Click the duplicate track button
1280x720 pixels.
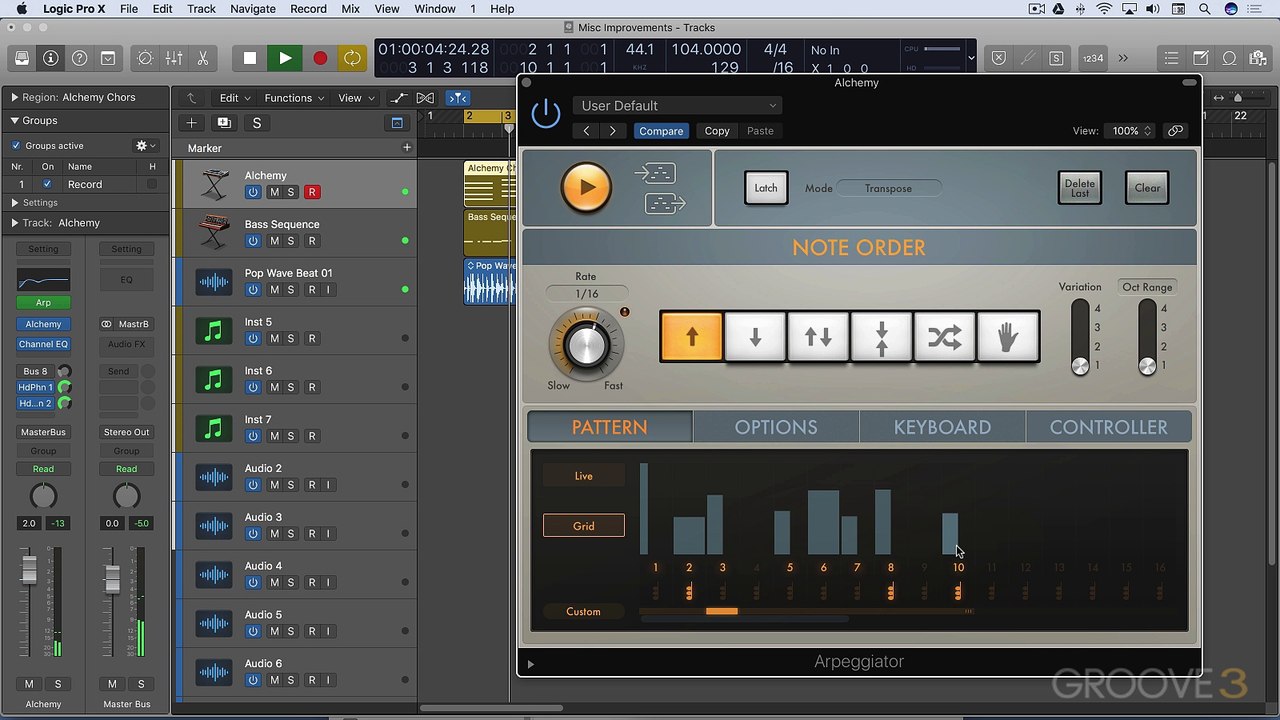point(224,123)
